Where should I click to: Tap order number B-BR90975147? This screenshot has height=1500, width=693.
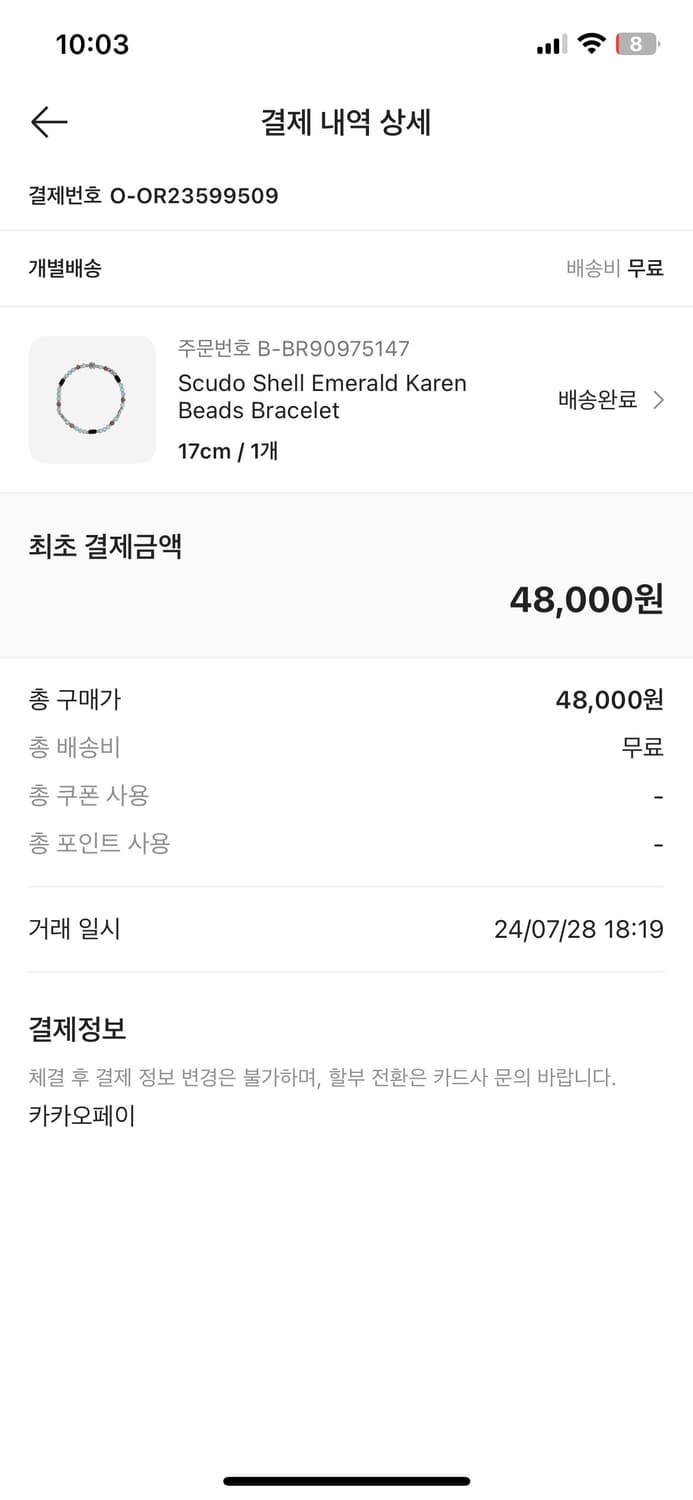click(x=292, y=349)
